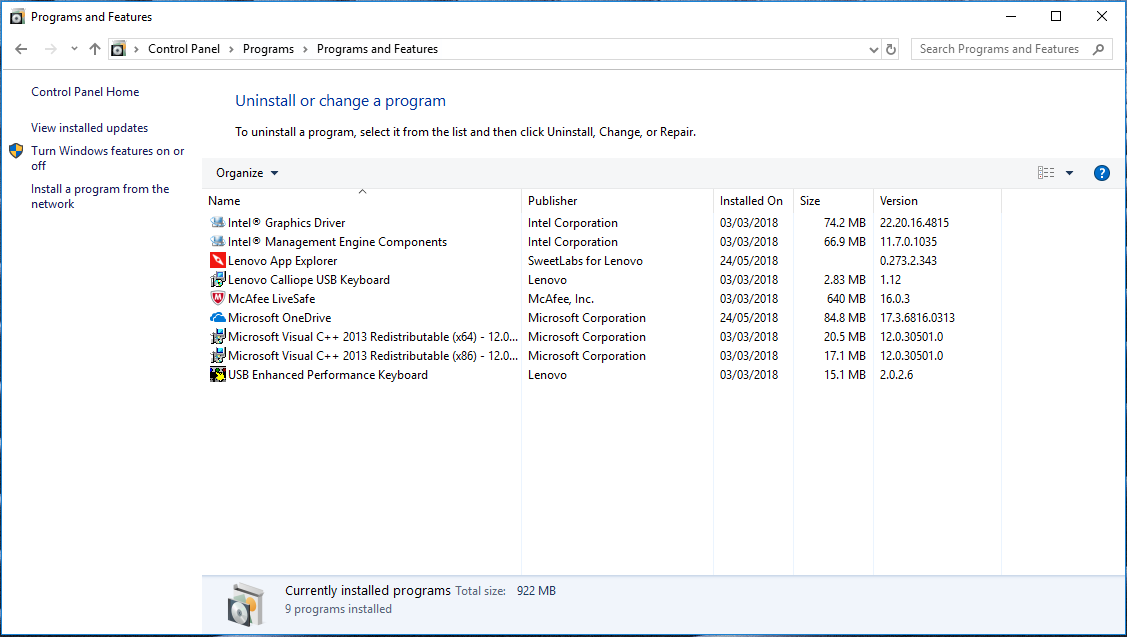Screen dimensions: 1127x637
Task: Select the USB Enhanced Performance Keyboard entry
Action: click(x=328, y=375)
